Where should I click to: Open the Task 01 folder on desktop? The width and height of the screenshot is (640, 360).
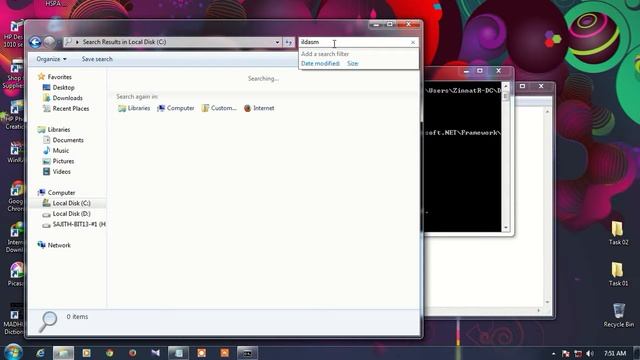(x=618, y=274)
